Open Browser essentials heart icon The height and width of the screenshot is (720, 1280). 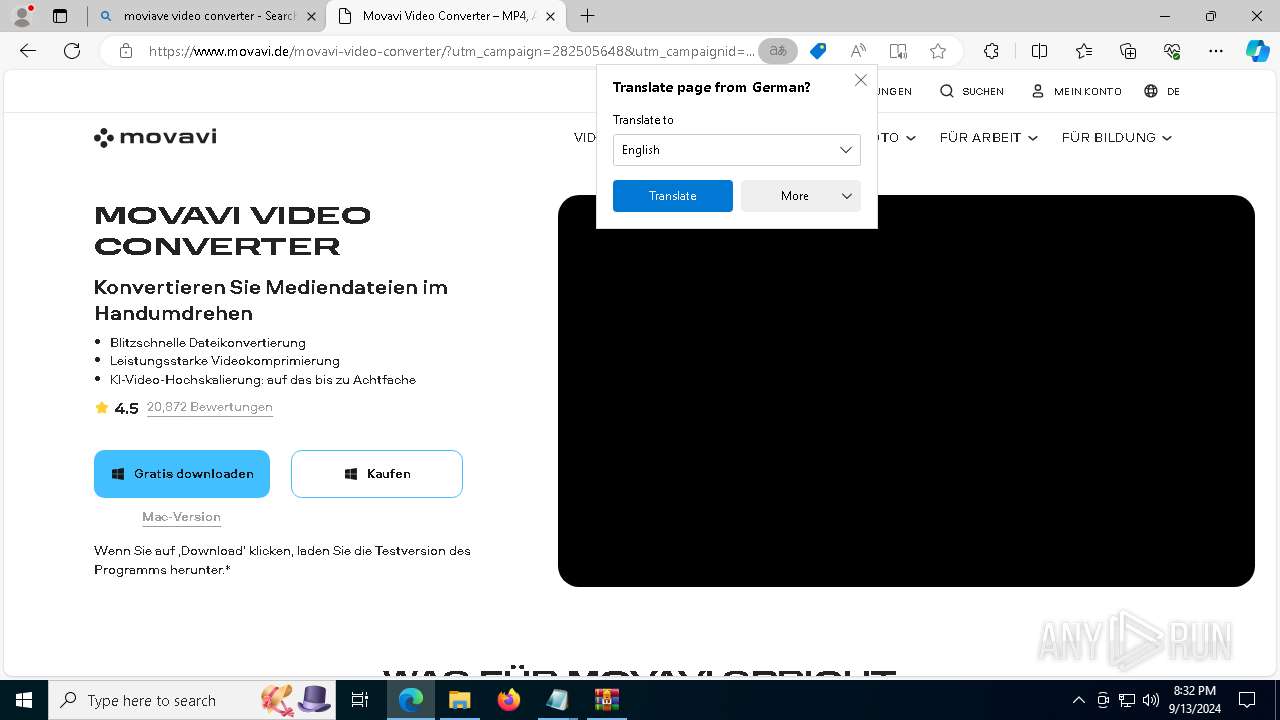(x=1172, y=51)
